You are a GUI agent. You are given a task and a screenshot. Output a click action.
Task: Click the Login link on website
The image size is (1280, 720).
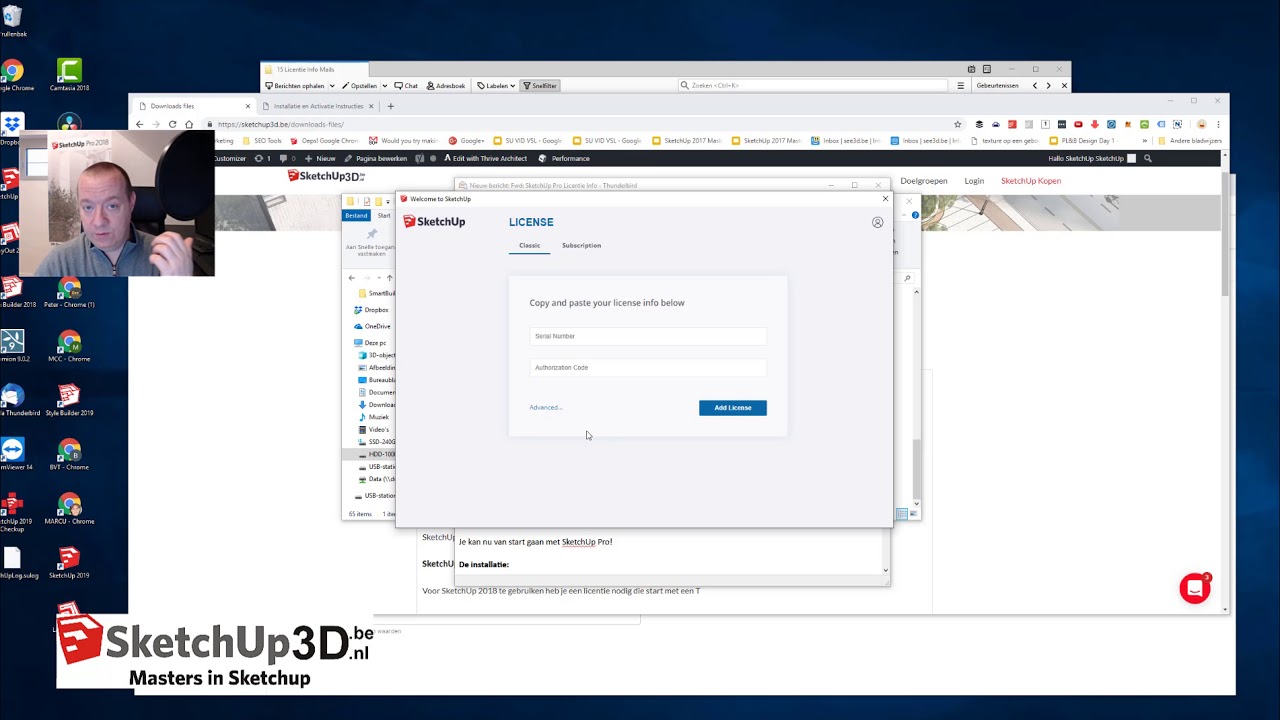[974, 181]
